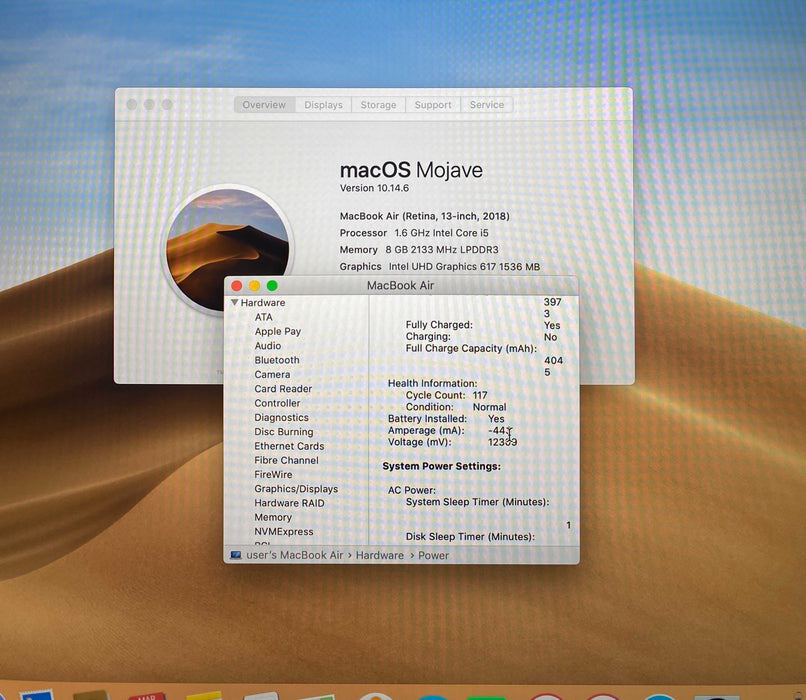
Task: Click "MacBook Air (Retina, 13-inch, 2018)" text
Action: (x=425, y=216)
